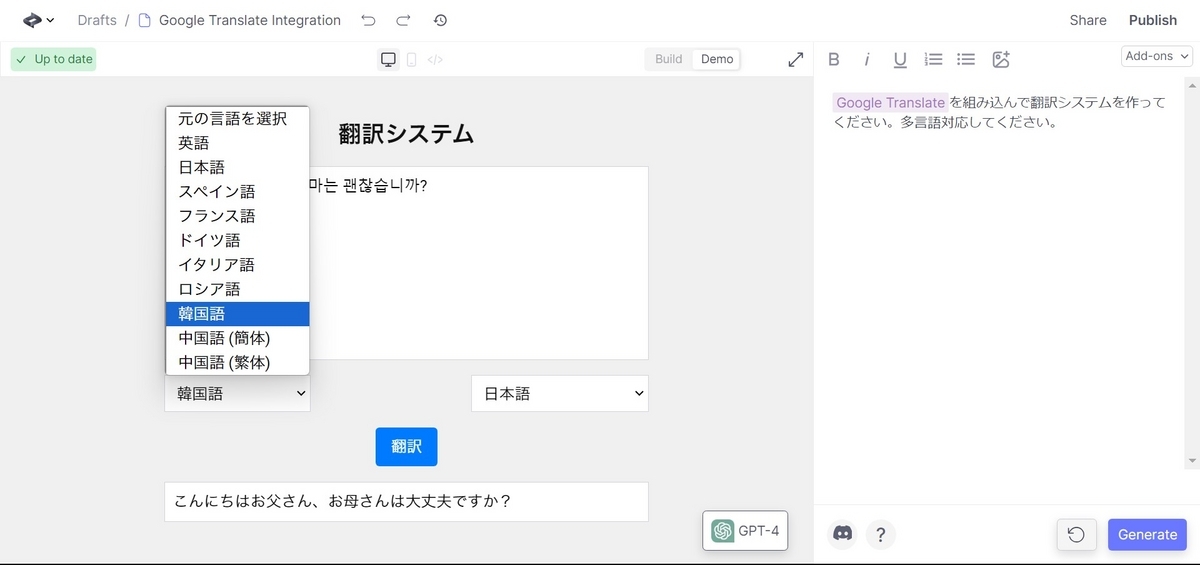The image size is (1200, 565).
Task: Choose 中国語 (繁体) option
Action: 238,362
